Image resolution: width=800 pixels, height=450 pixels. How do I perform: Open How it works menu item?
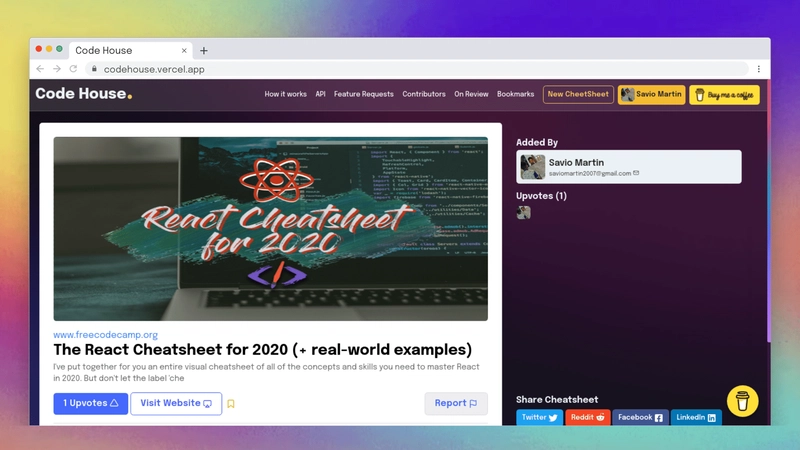[x=285, y=94]
